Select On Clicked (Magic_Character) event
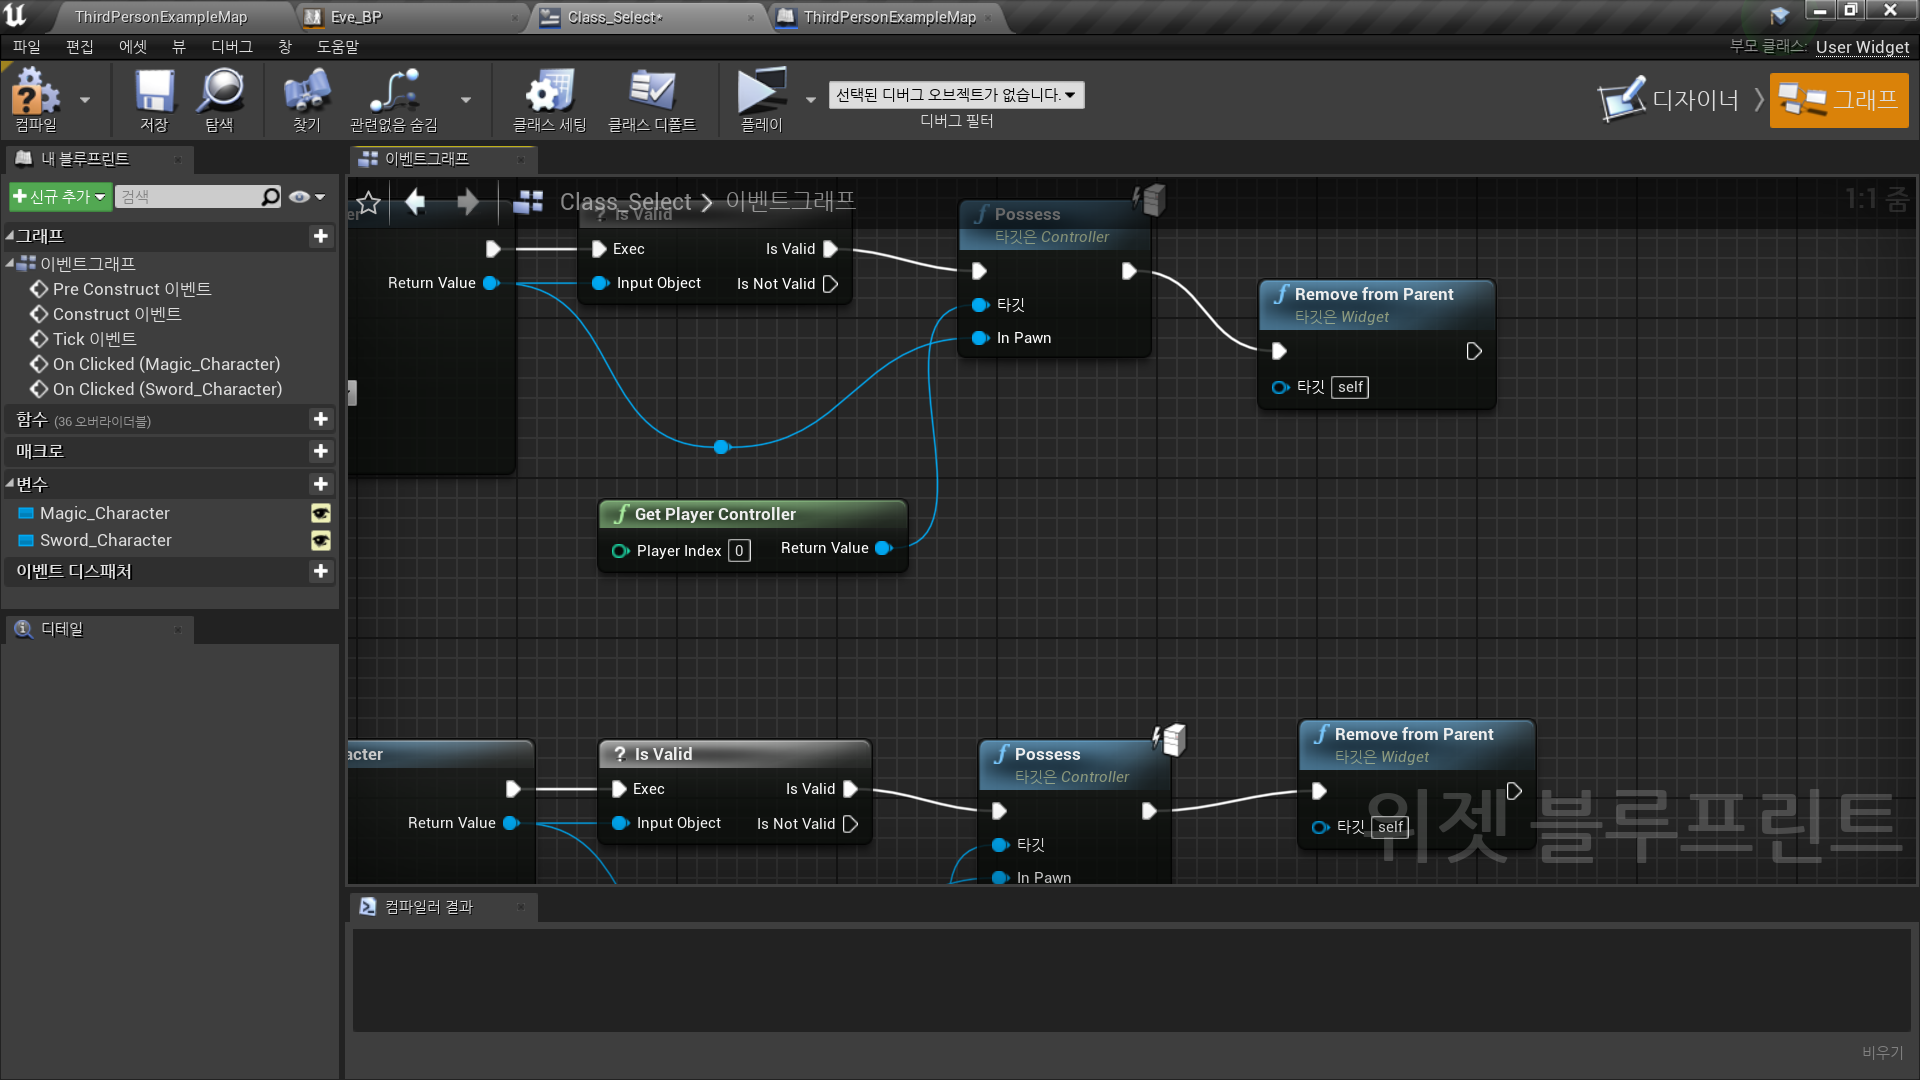Viewport: 1920px width, 1080px height. [166, 364]
